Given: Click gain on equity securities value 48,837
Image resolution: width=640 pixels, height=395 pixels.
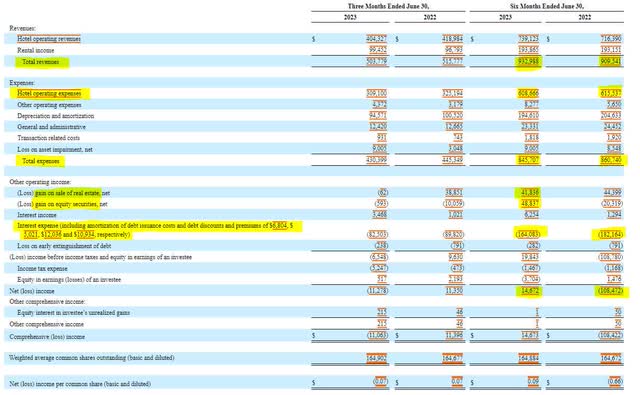Looking at the screenshot, I should [x=530, y=204].
